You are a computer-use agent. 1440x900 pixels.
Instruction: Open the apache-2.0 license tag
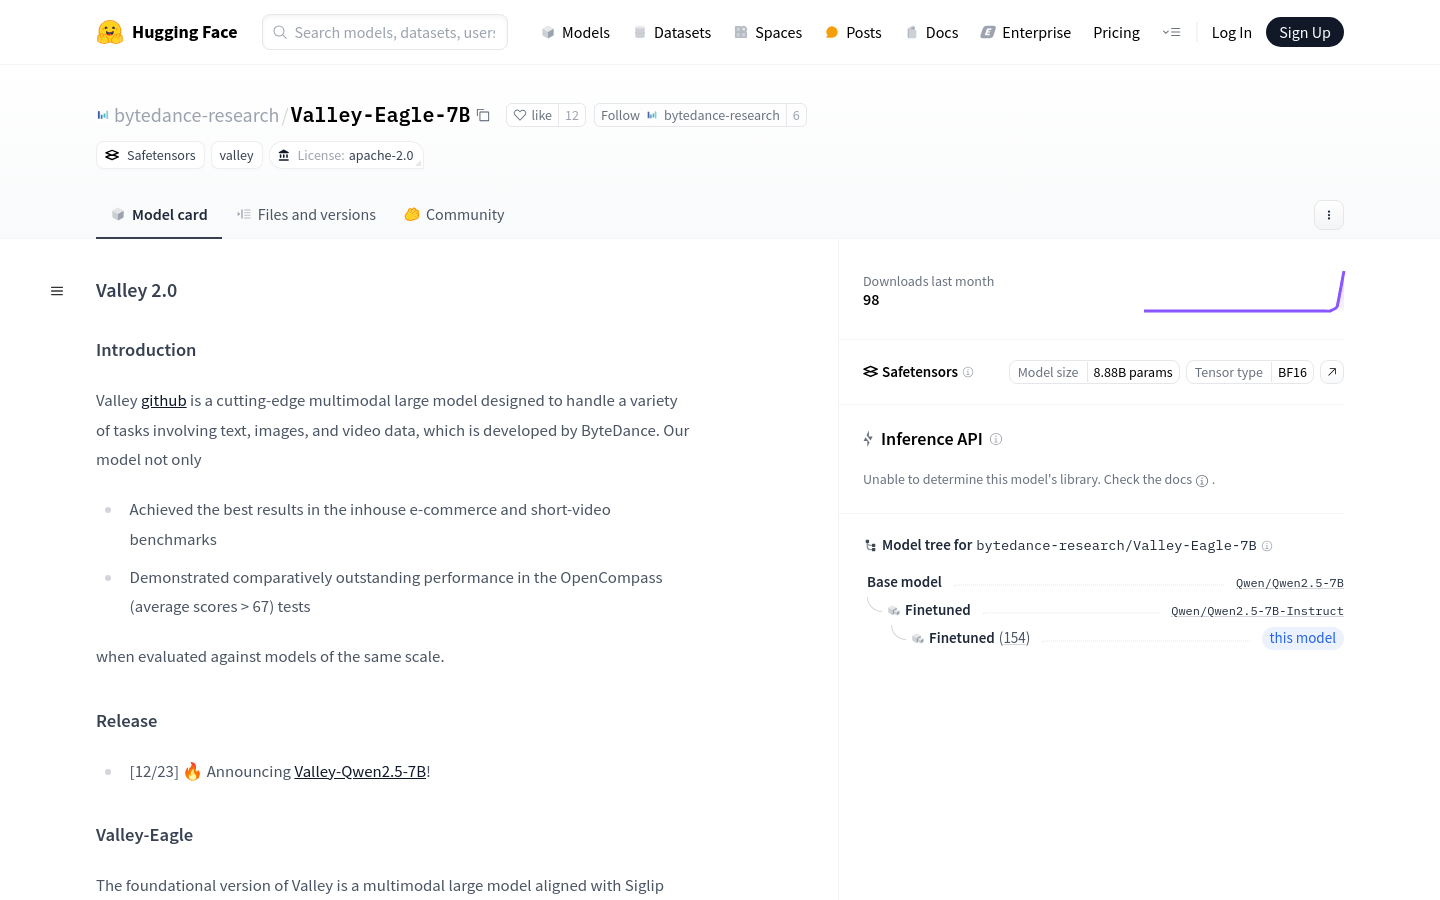click(346, 155)
